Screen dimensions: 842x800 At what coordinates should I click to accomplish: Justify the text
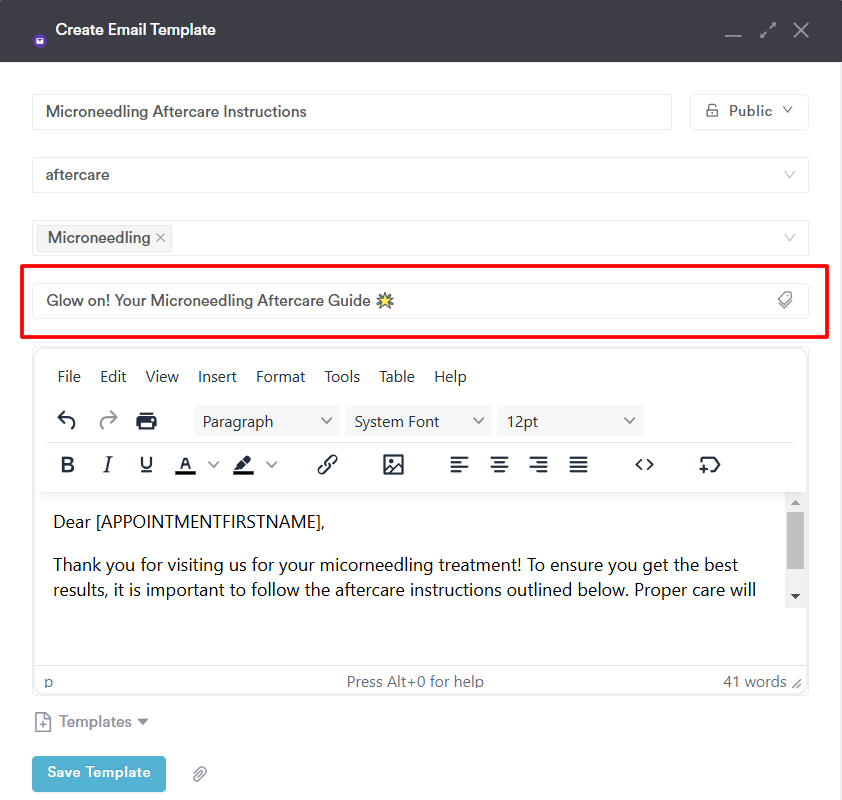pyautogui.click(x=578, y=464)
